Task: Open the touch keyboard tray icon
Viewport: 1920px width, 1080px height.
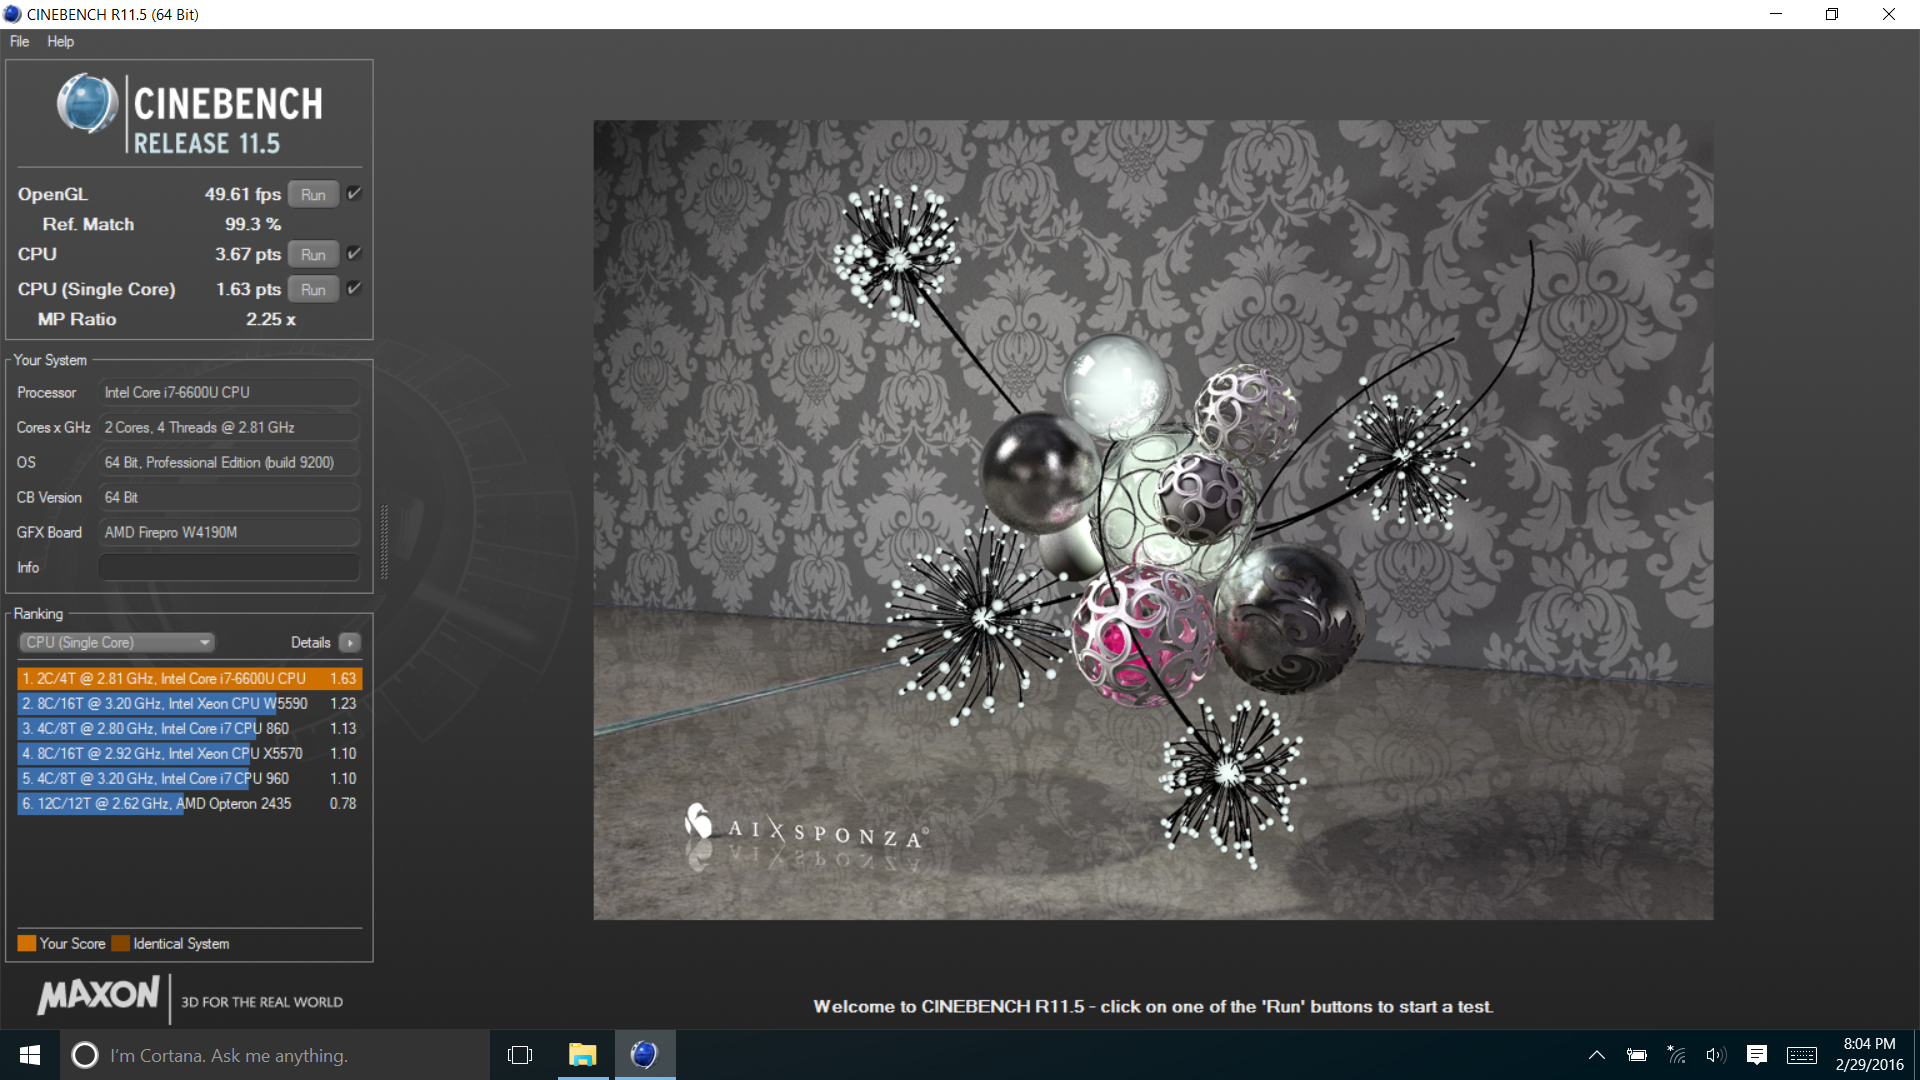Action: tap(1802, 1055)
